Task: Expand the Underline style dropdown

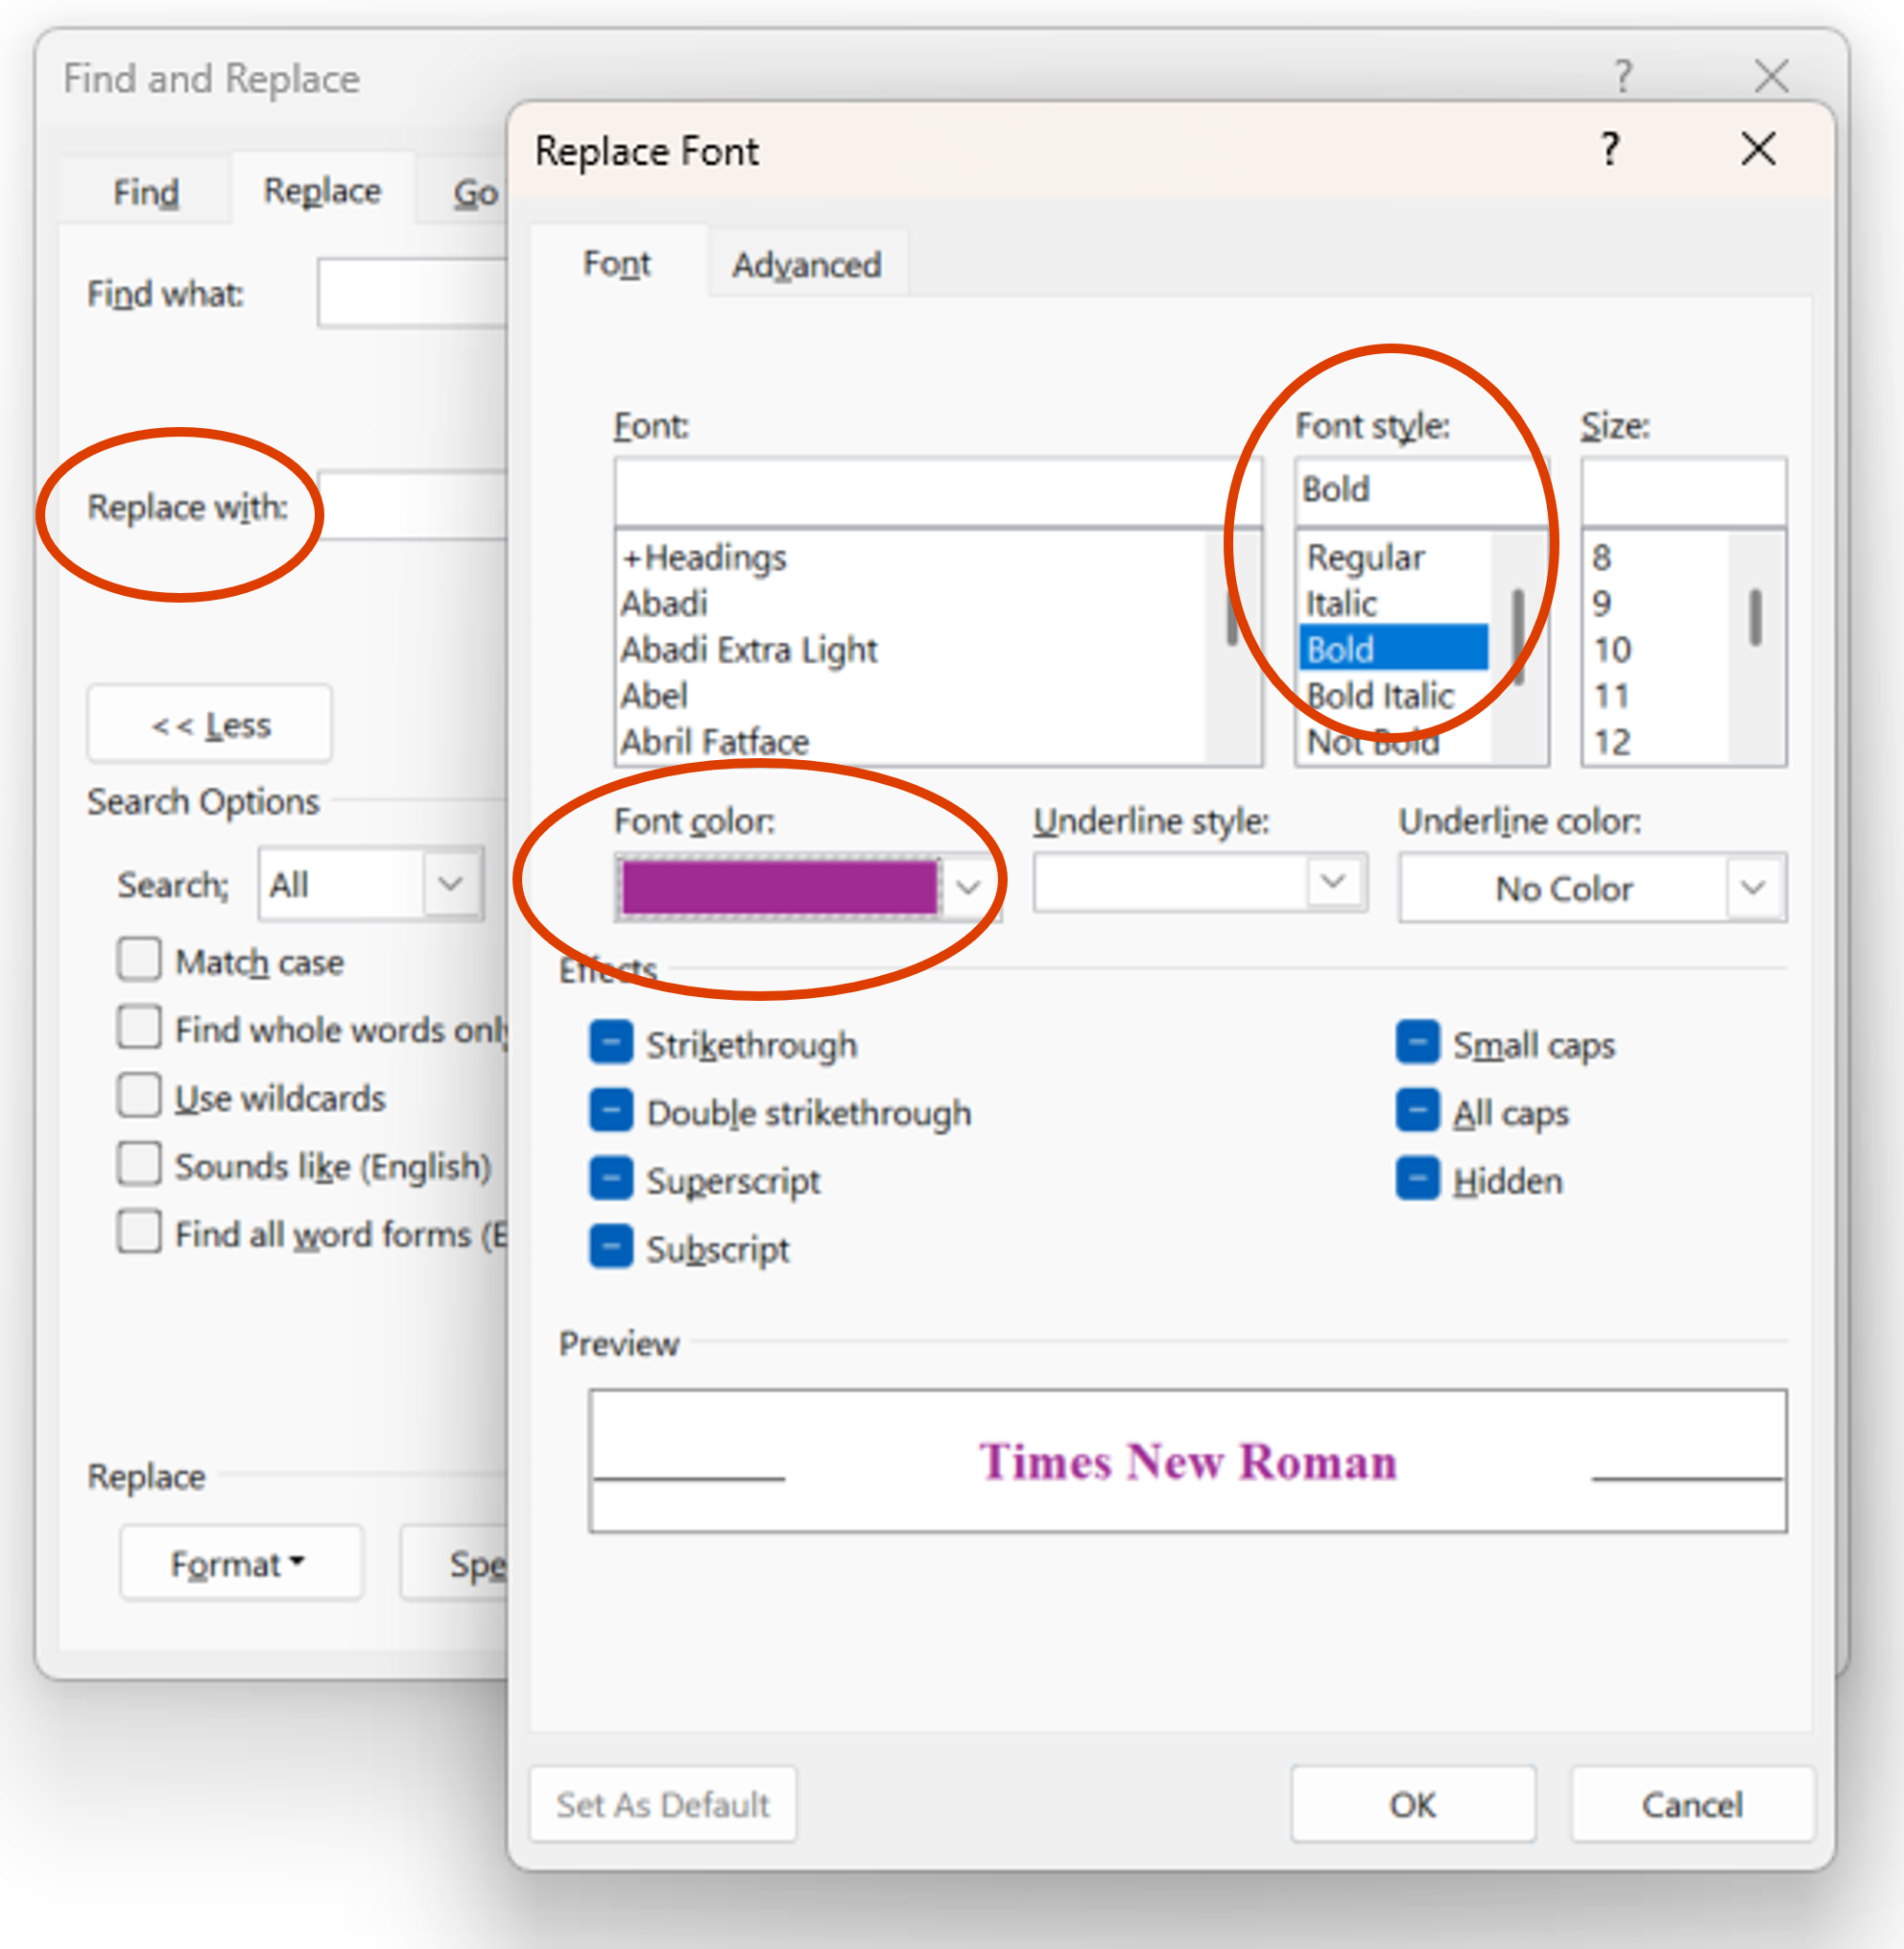Action: coord(1332,881)
